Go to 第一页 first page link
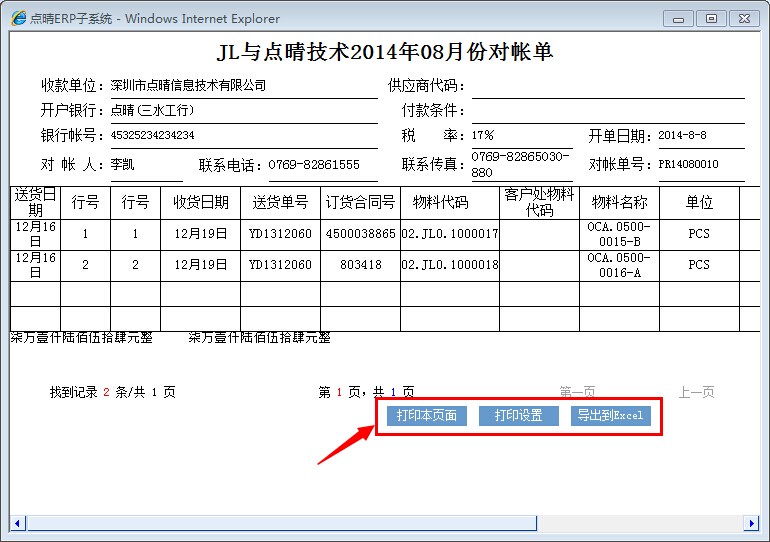Image resolution: width=770 pixels, height=542 pixels. tap(577, 392)
